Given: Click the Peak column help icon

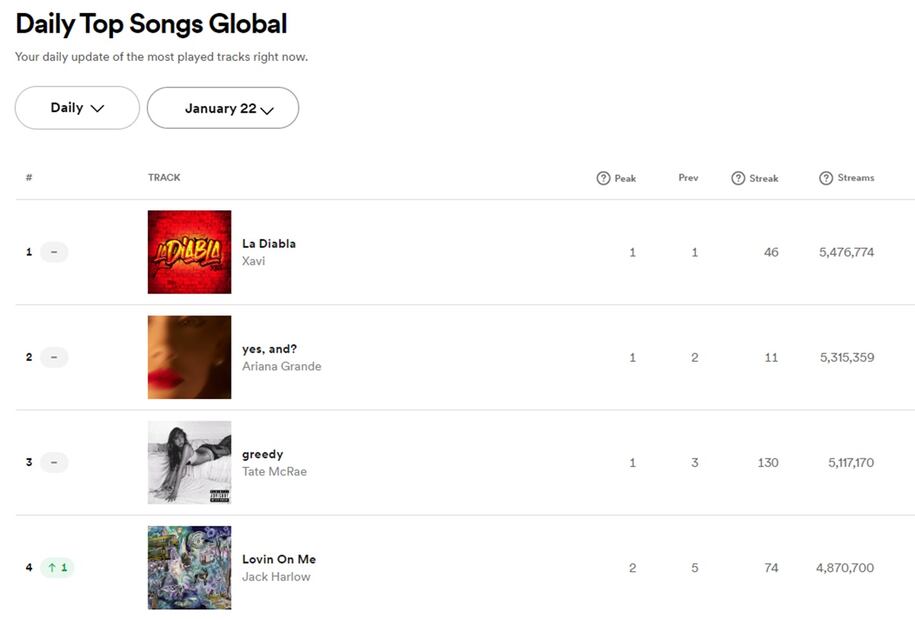Looking at the screenshot, I should (603, 178).
